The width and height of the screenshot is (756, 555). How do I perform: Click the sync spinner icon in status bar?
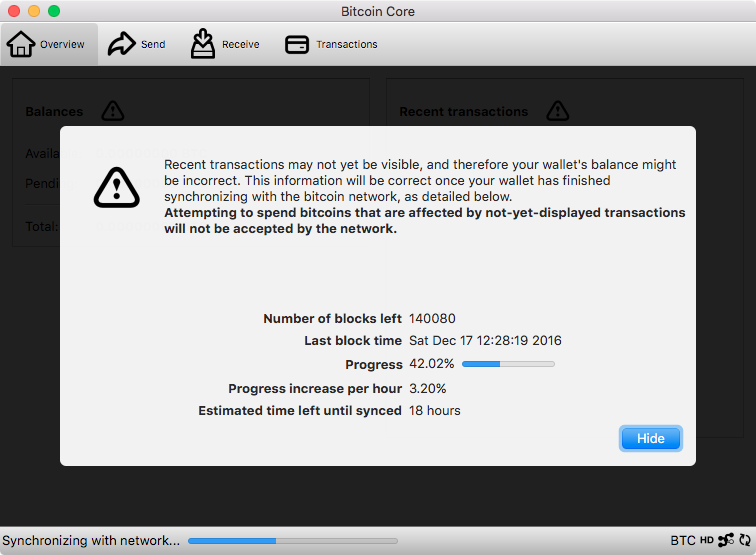[x=745, y=540]
